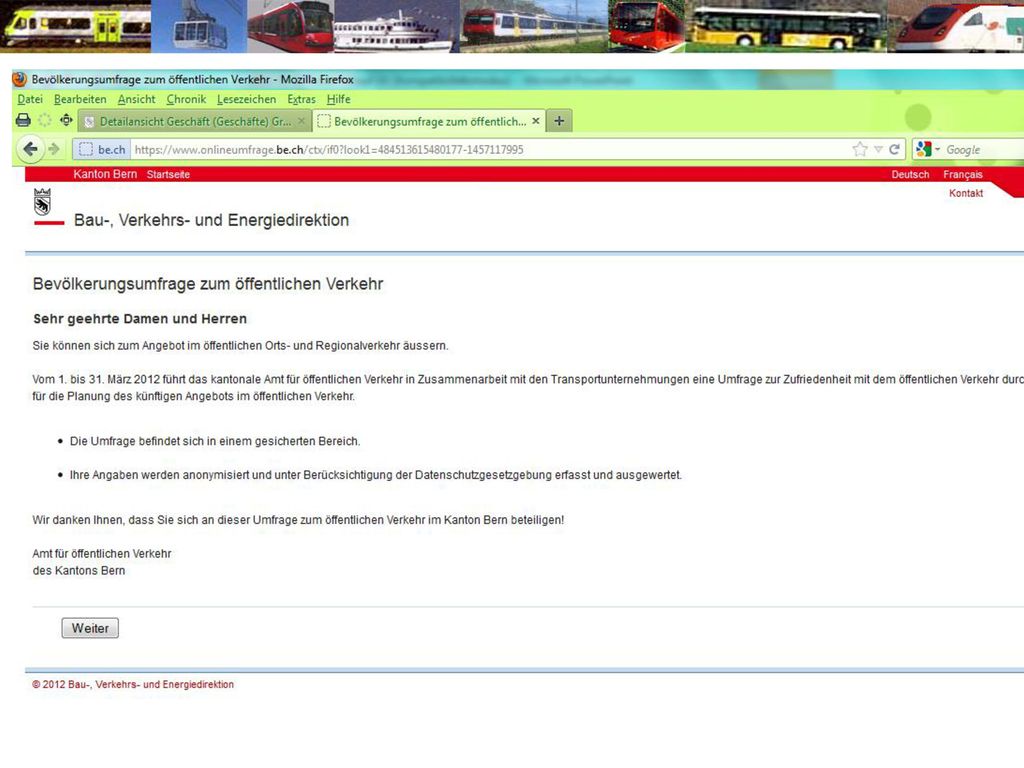Open the Ansicht menu

click(136, 99)
